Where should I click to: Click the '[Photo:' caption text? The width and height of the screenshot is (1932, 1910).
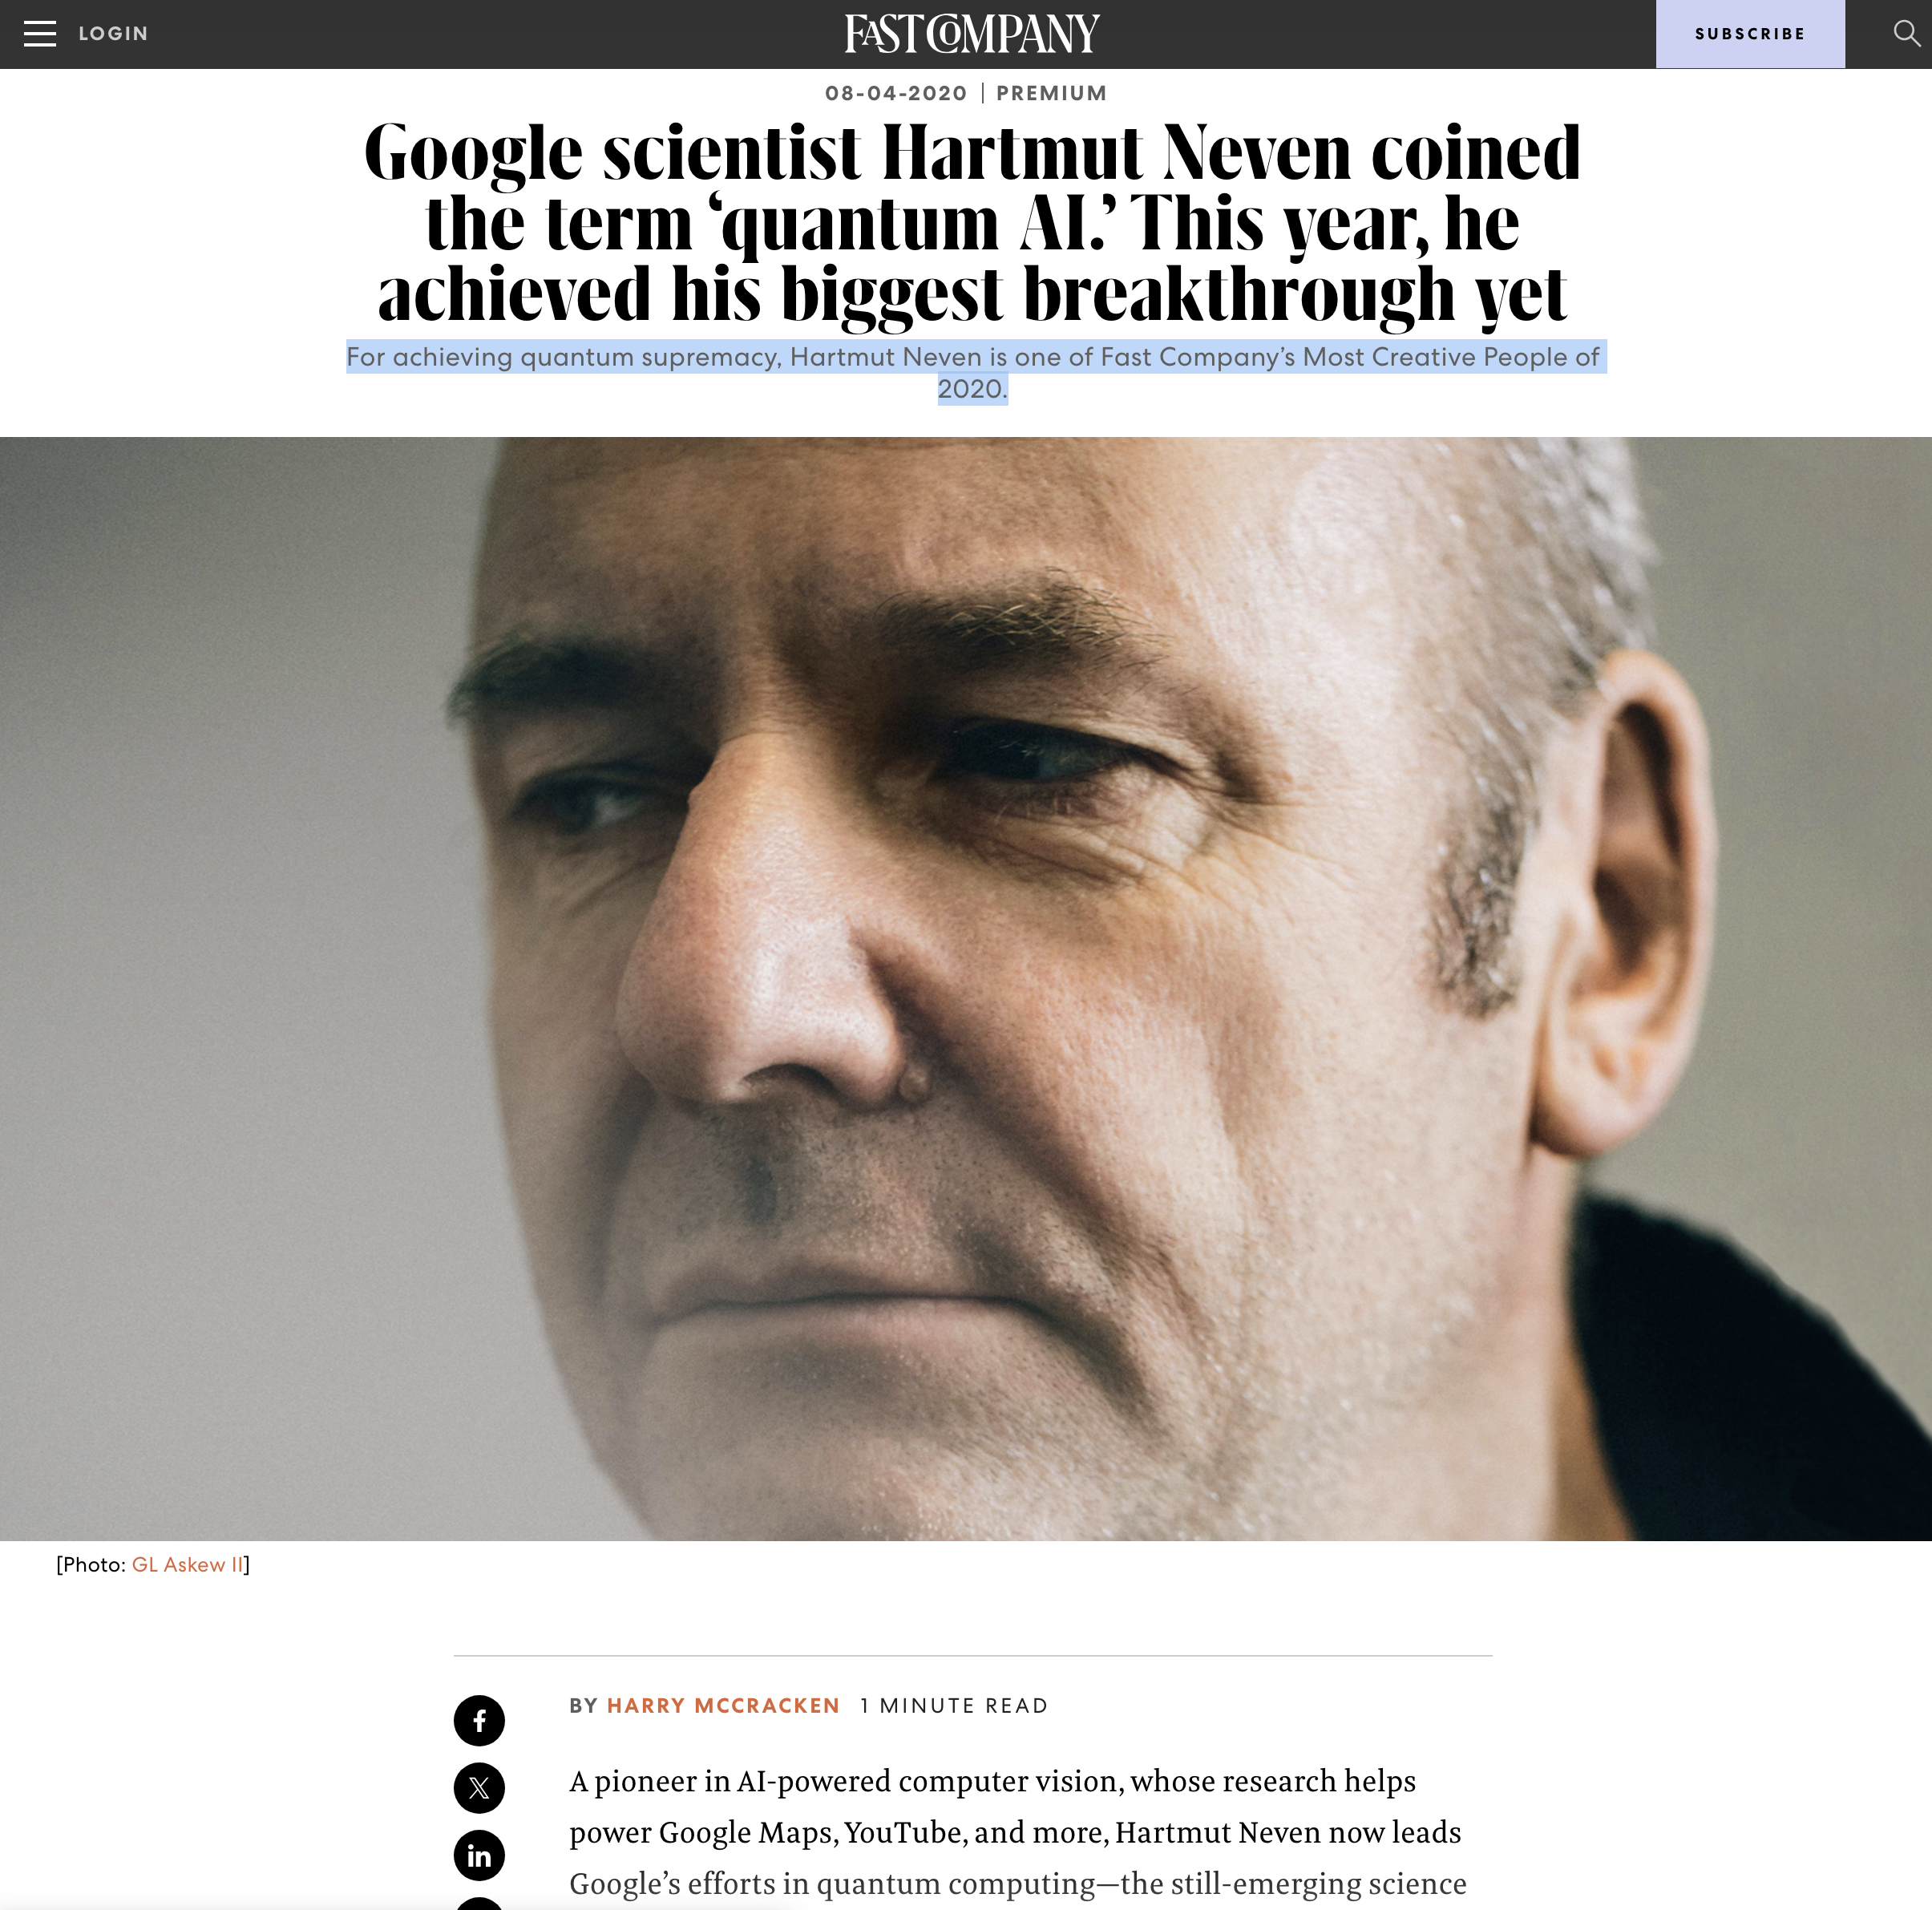coord(91,1565)
